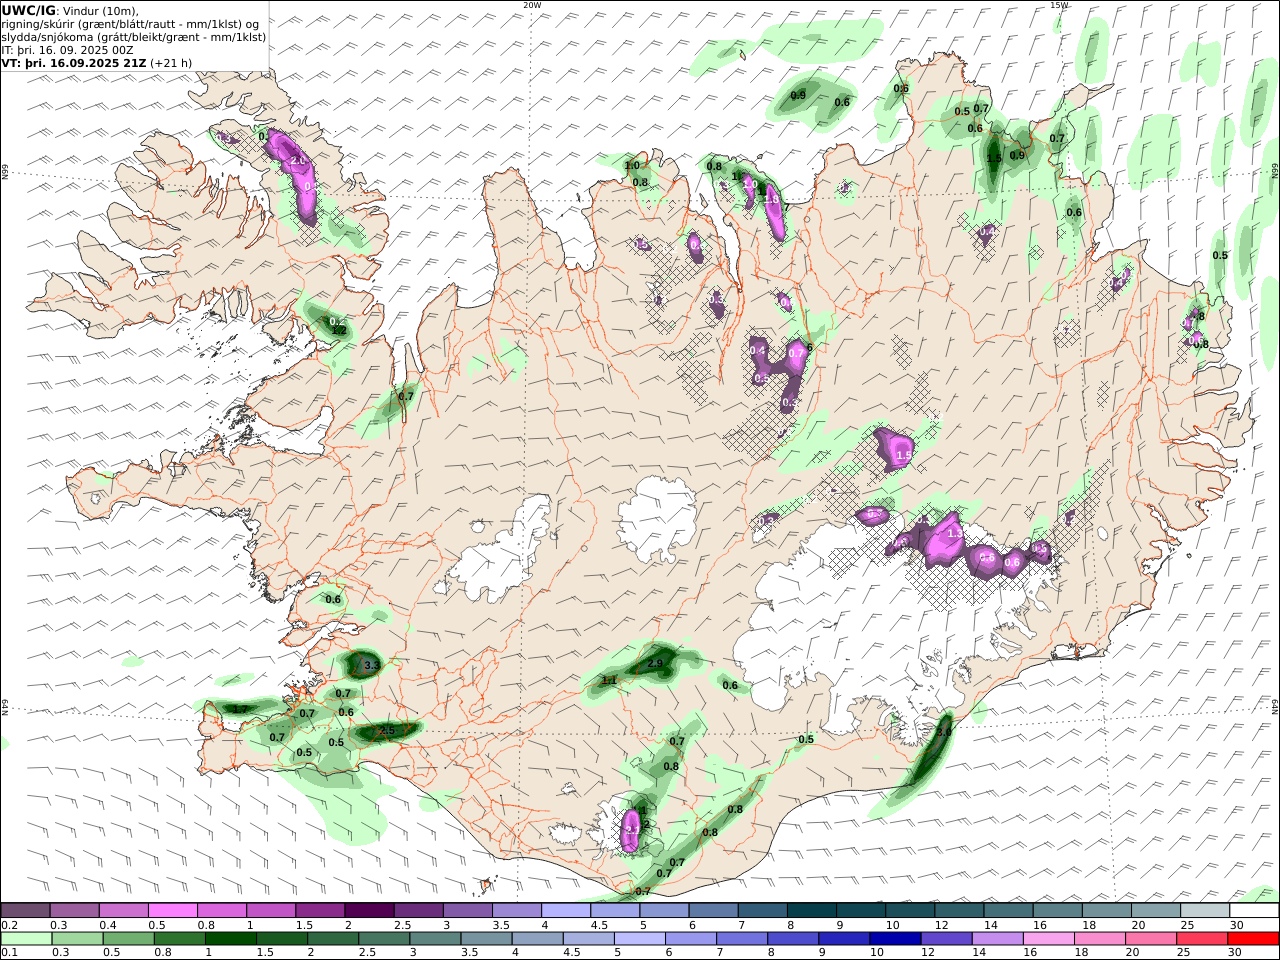This screenshot has height=960, width=1280.
Task: Pick the gray 20 swatch in upper legend
Action: point(1156,911)
